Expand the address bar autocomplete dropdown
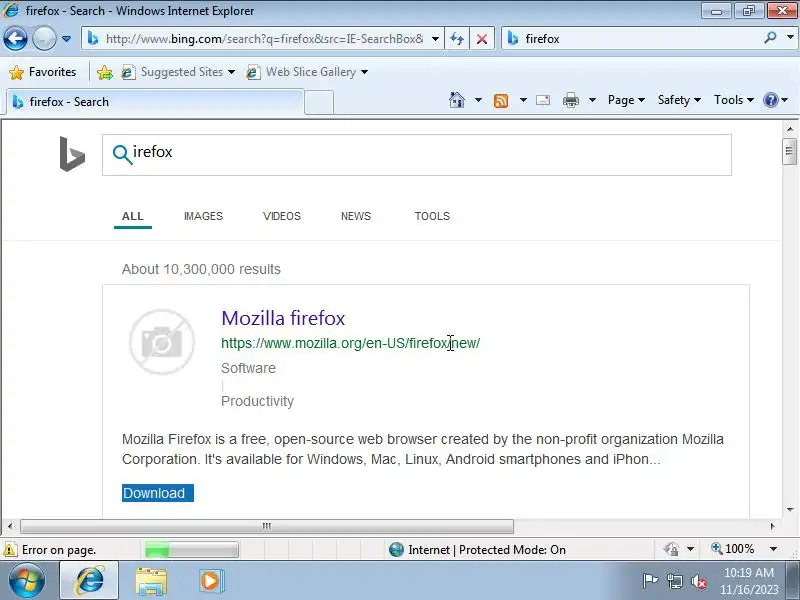This screenshot has width=800, height=600. point(435,39)
